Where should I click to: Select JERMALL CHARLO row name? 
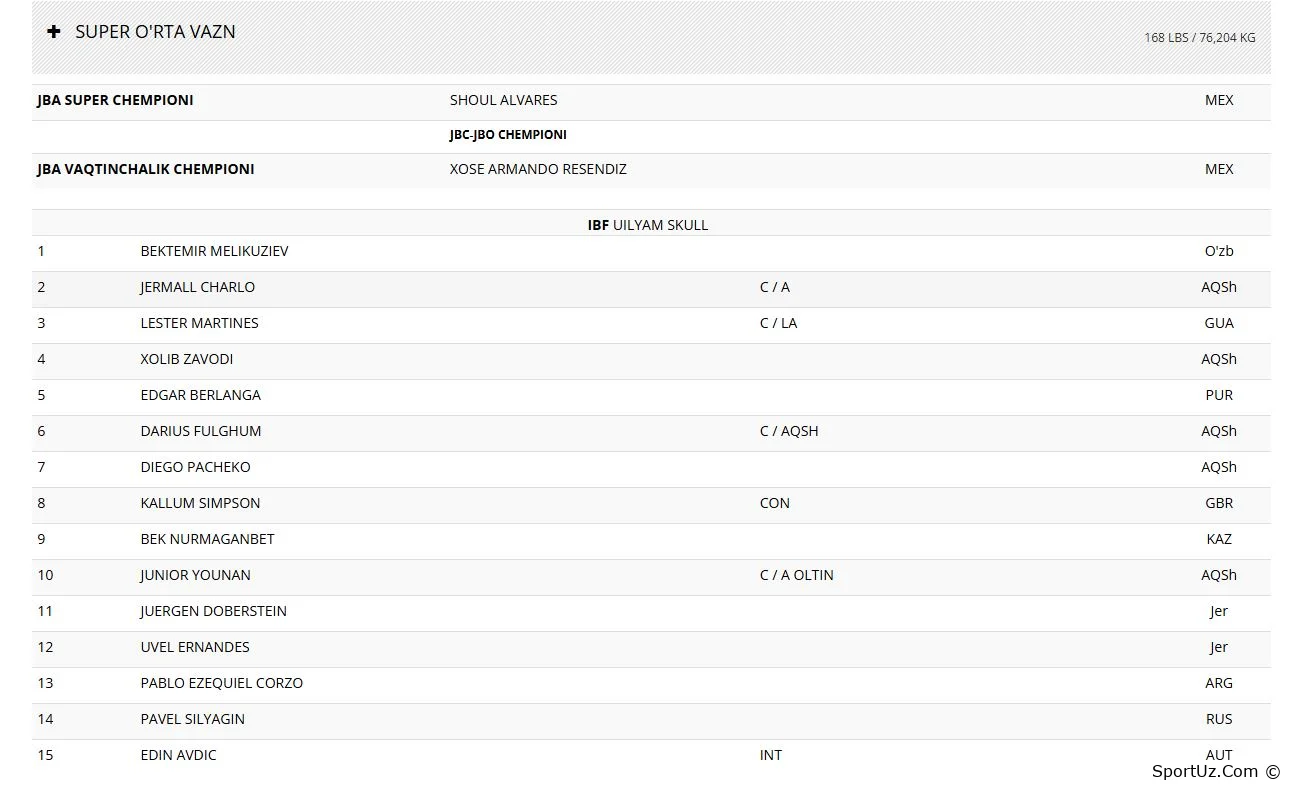point(198,287)
